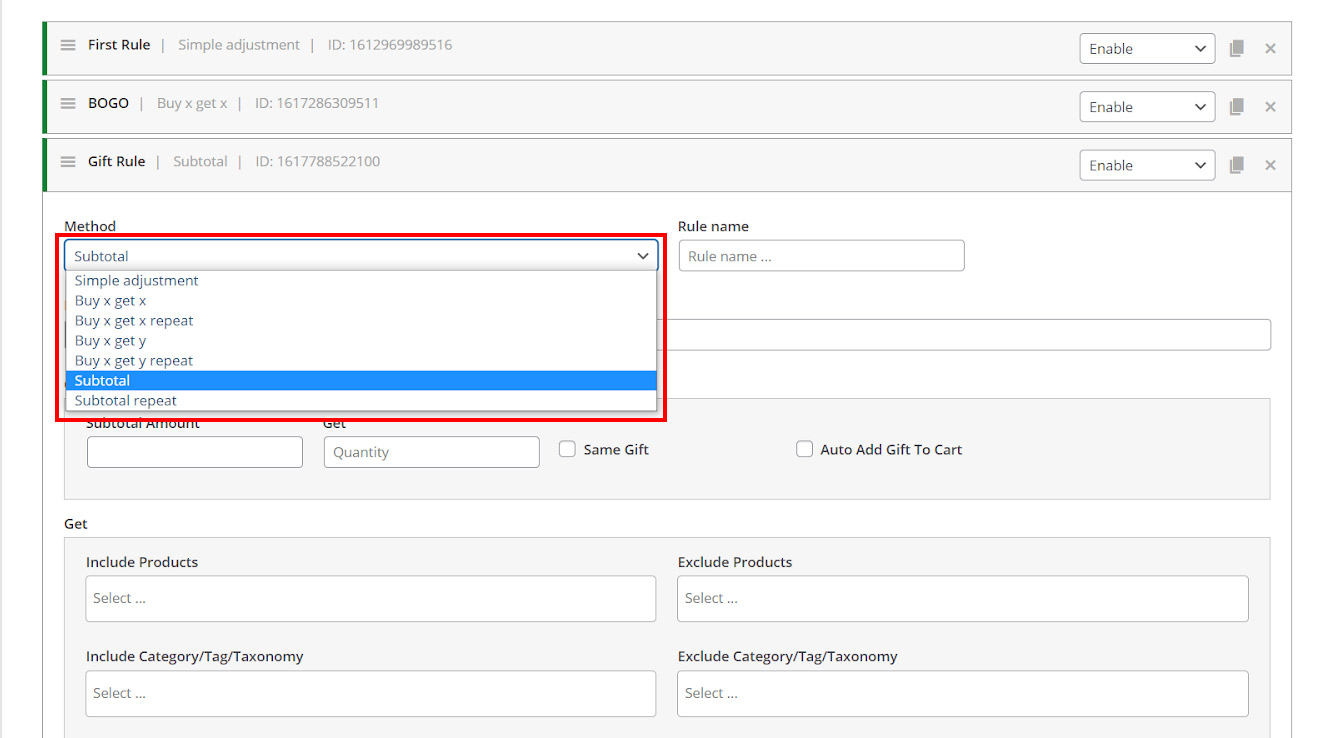Viewport: 1327px width, 738px height.
Task: Choose Buy x get y method option
Action: pyautogui.click(x=361, y=341)
